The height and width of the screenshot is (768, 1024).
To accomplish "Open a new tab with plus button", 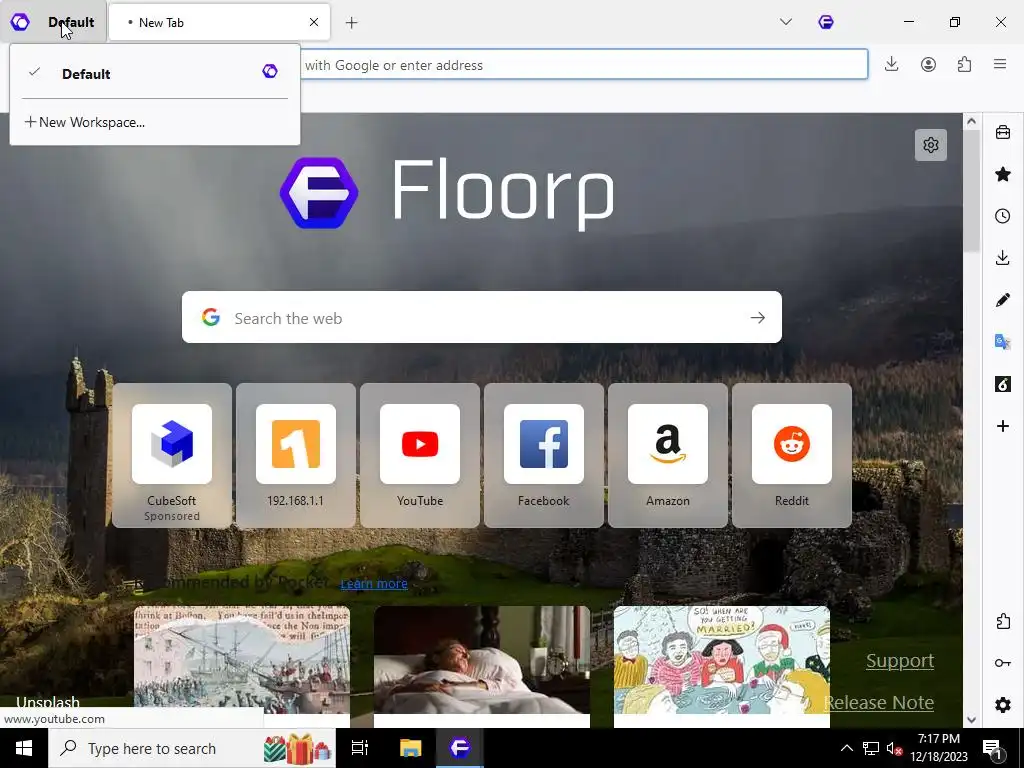I will (x=351, y=23).
